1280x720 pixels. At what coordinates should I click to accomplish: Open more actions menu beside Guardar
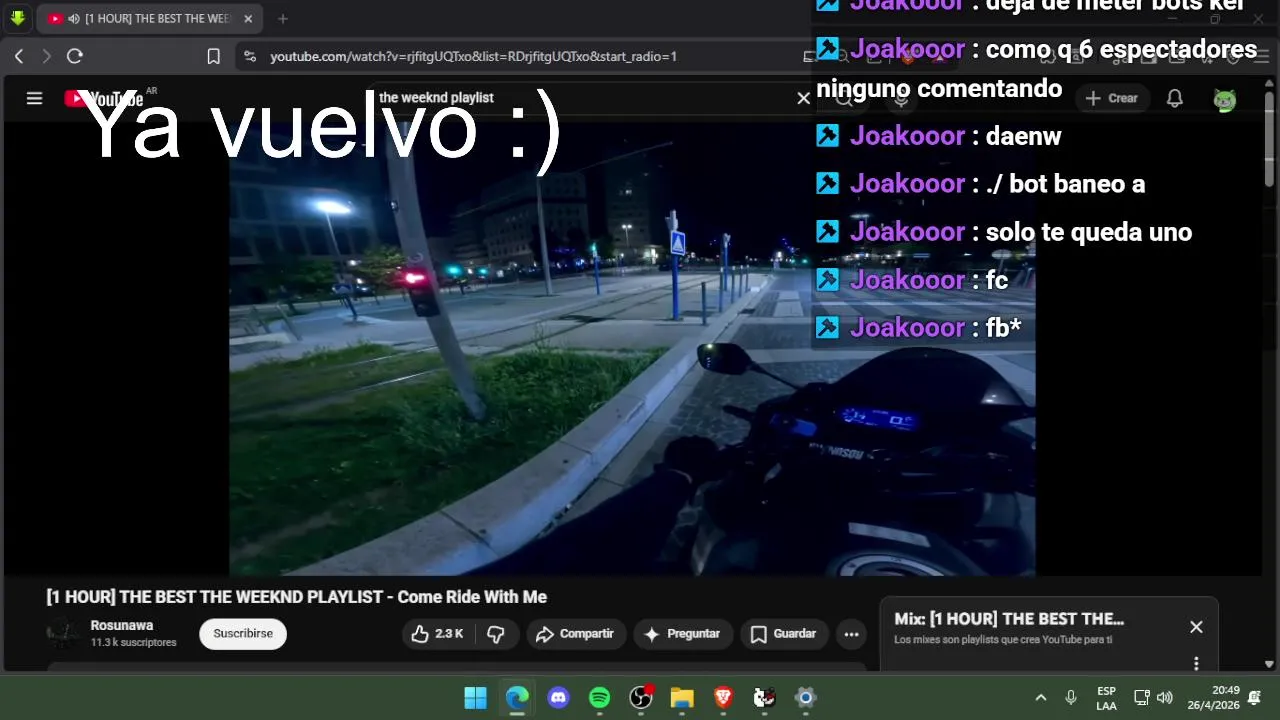[851, 634]
